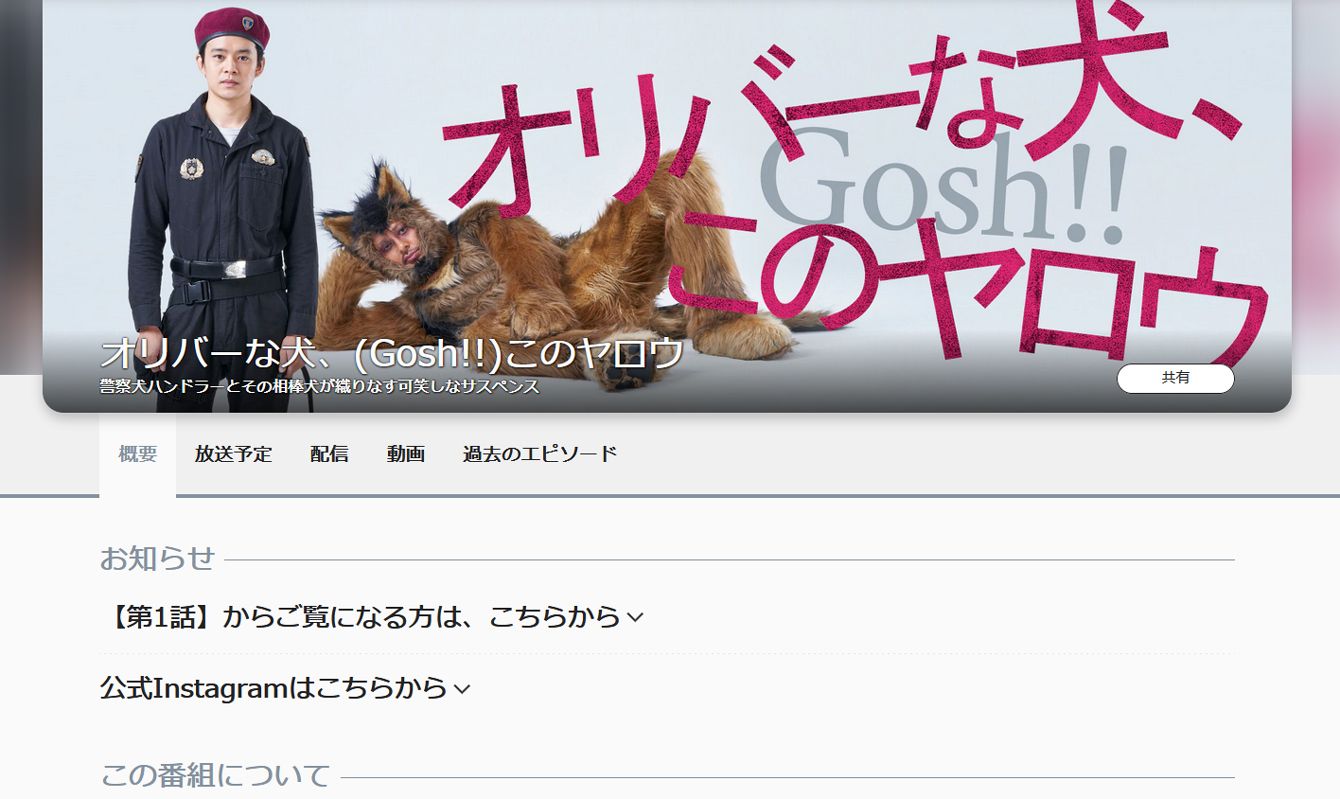Click the police badge on the man's uniform
This screenshot has height=799, width=1340.
coord(192,167)
